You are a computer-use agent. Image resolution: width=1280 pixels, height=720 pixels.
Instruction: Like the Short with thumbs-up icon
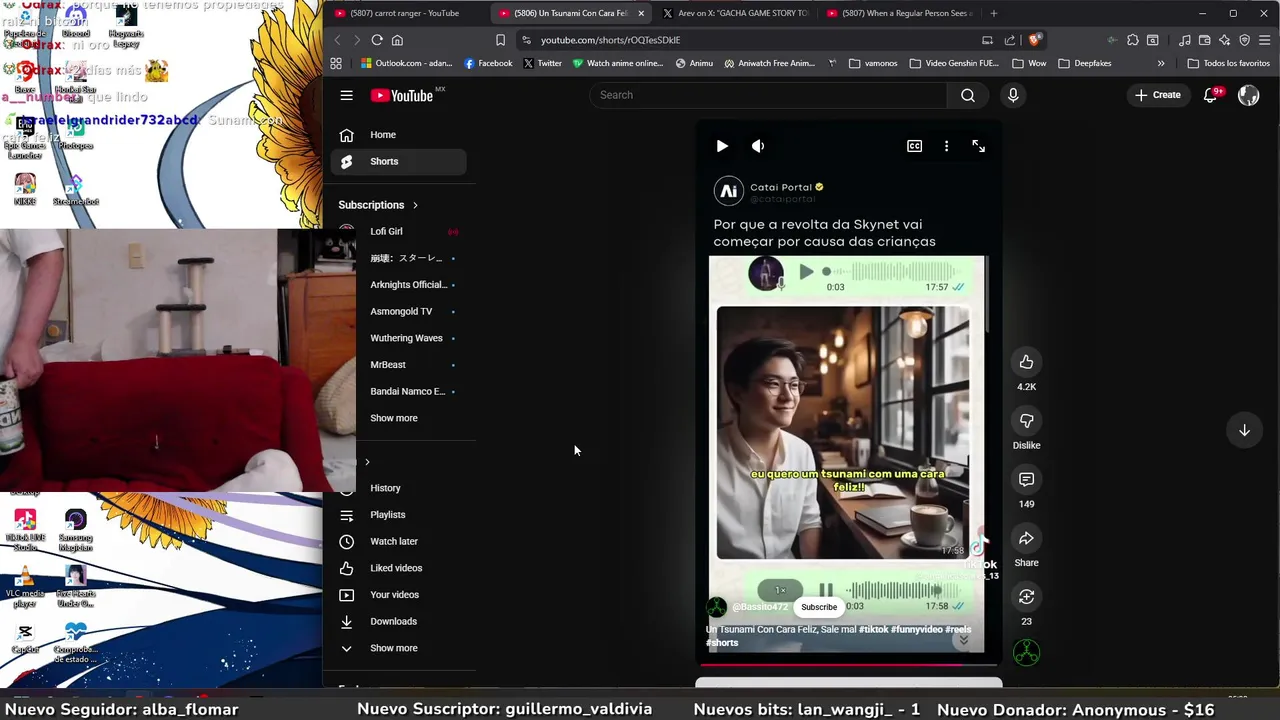[1026, 362]
